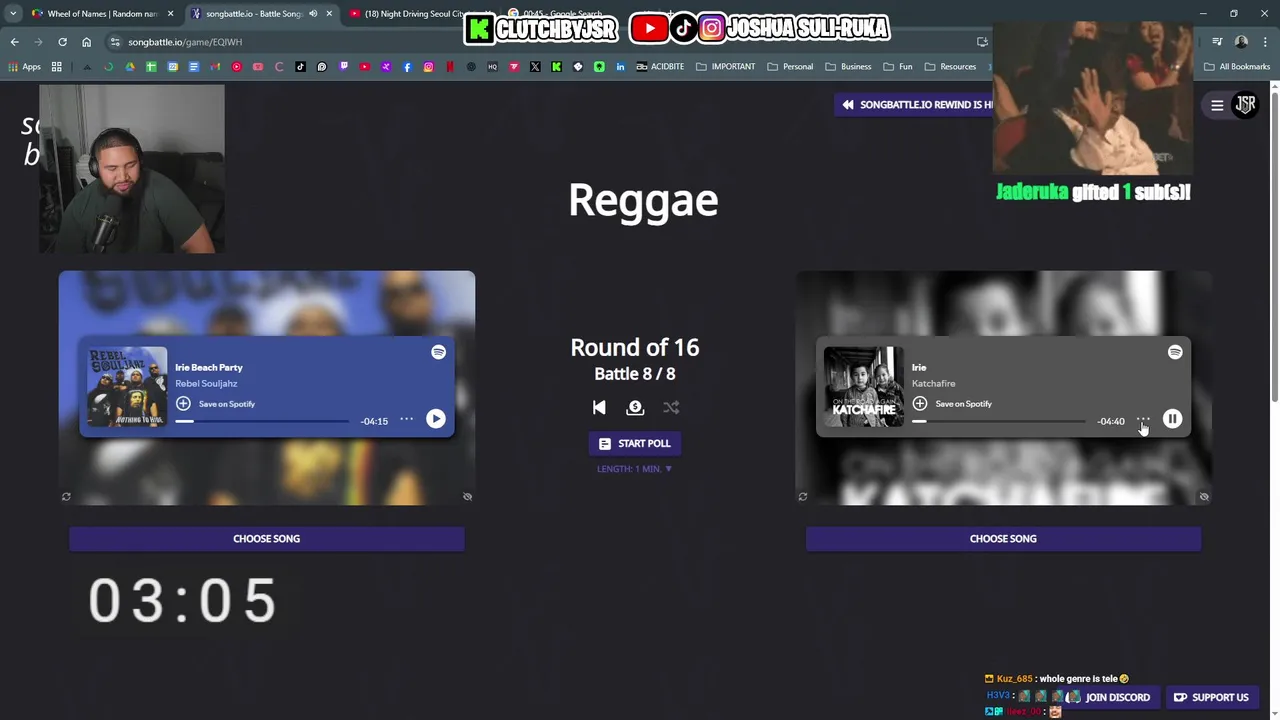
Task: Go back to previous battle
Action: (599, 407)
